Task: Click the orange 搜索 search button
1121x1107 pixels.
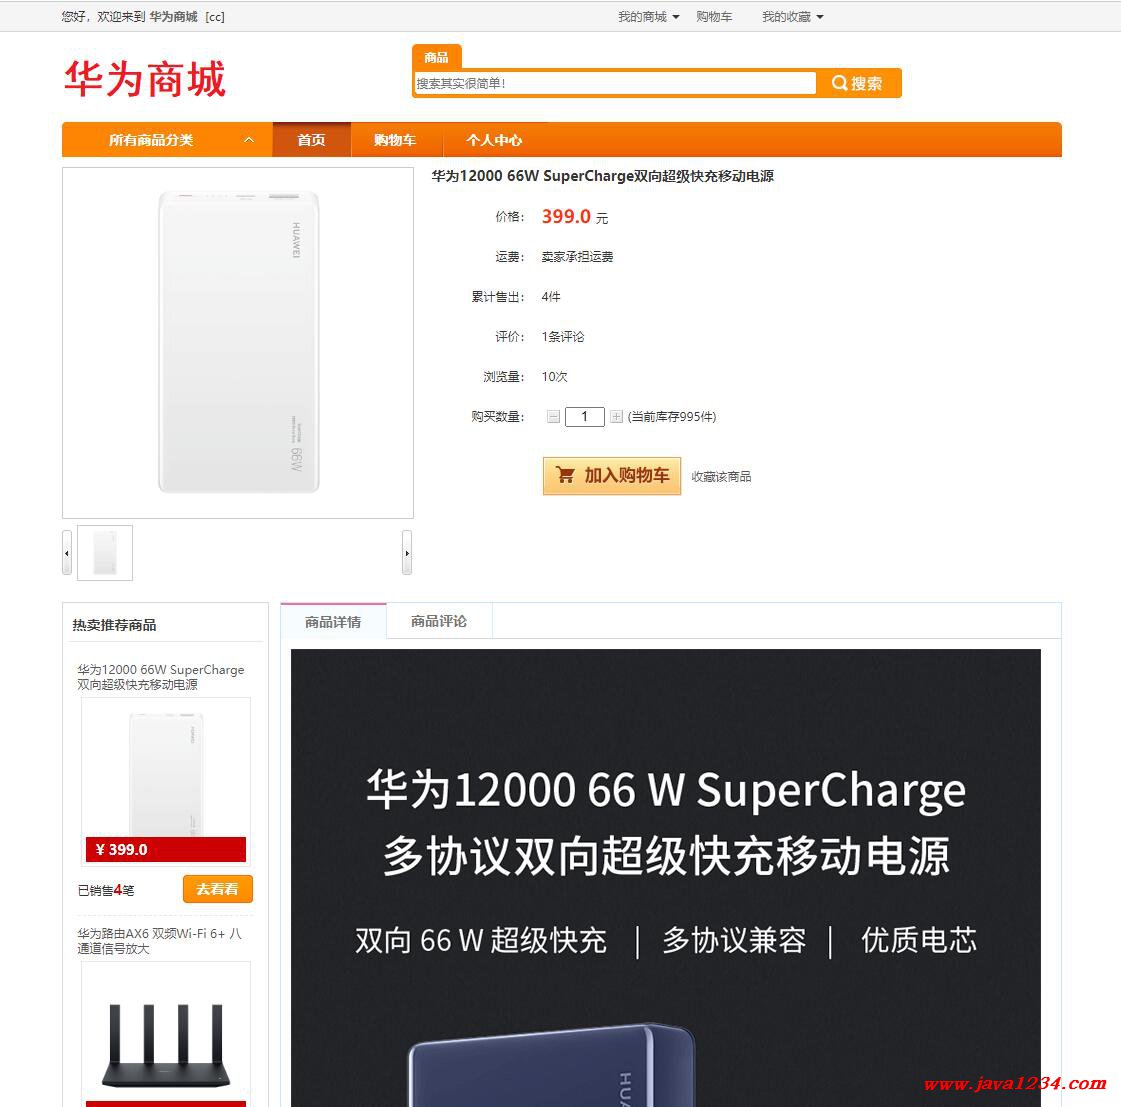Action: 858,83
